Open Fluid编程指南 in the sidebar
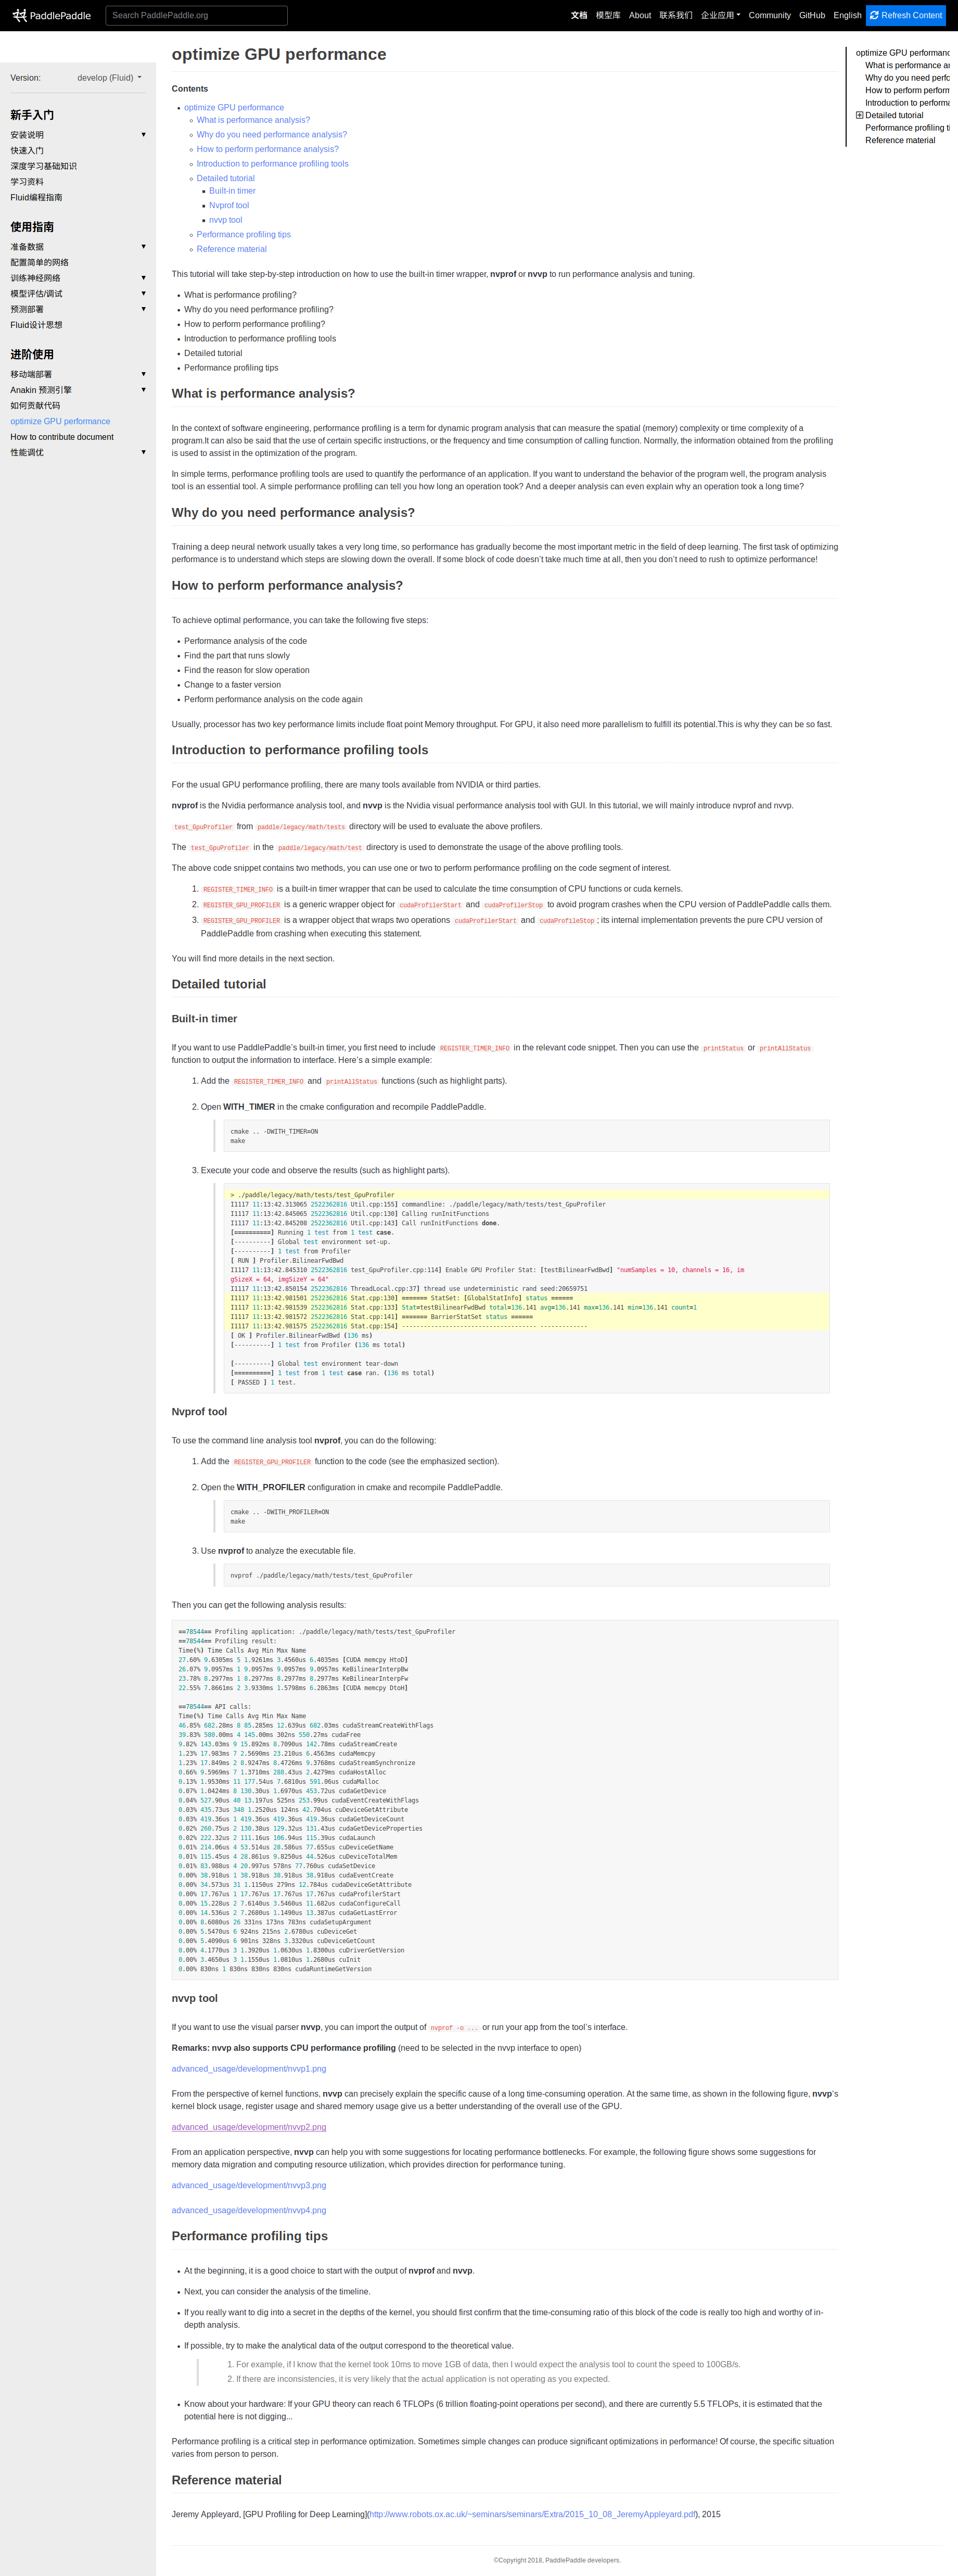958x2576 pixels. point(36,198)
